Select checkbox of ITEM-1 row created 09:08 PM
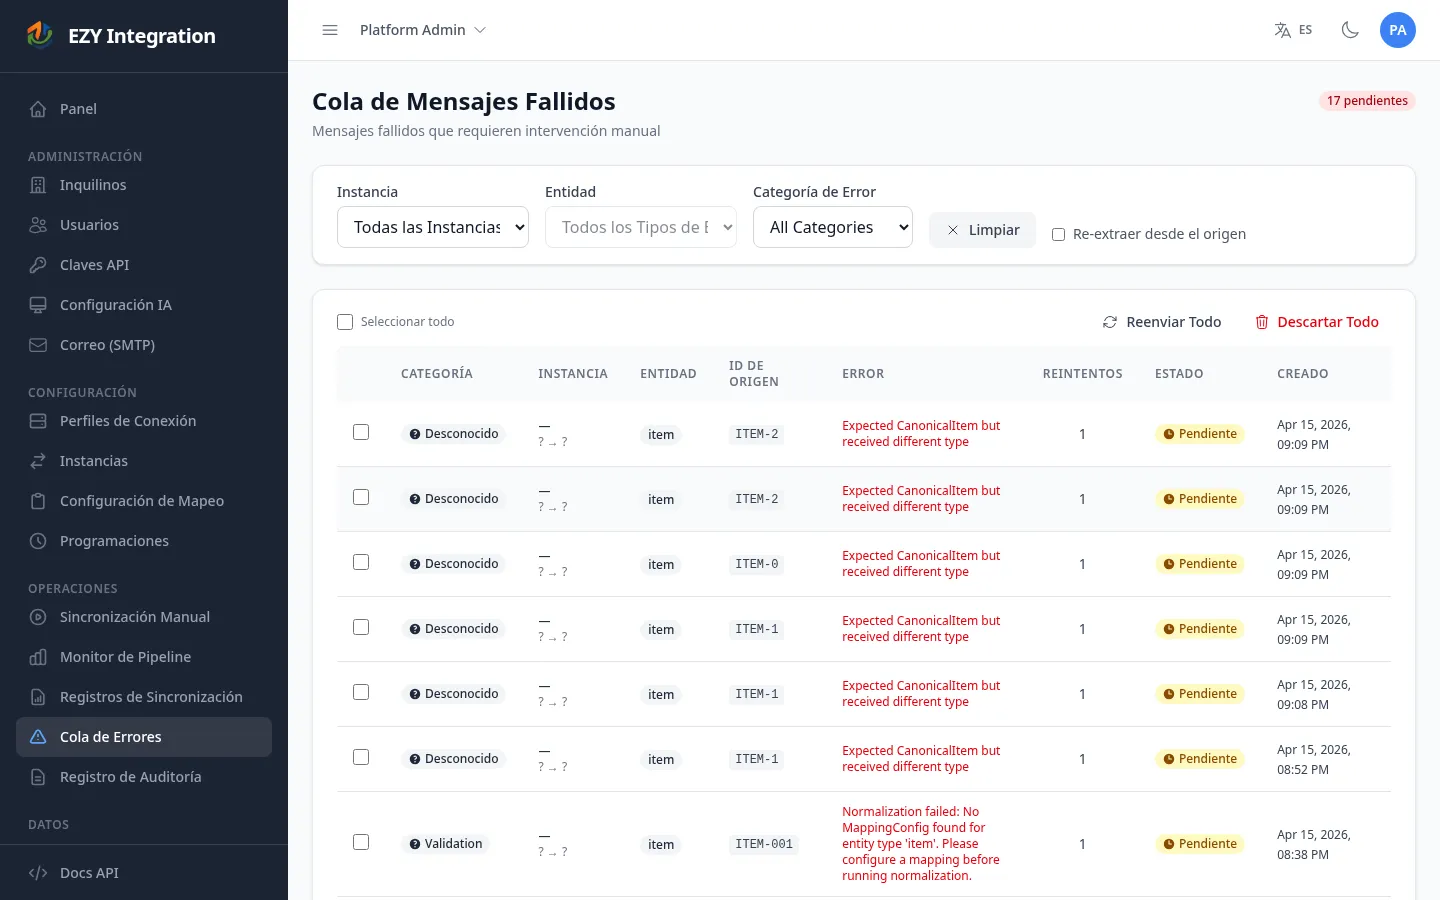This screenshot has height=900, width=1440. pos(361,692)
